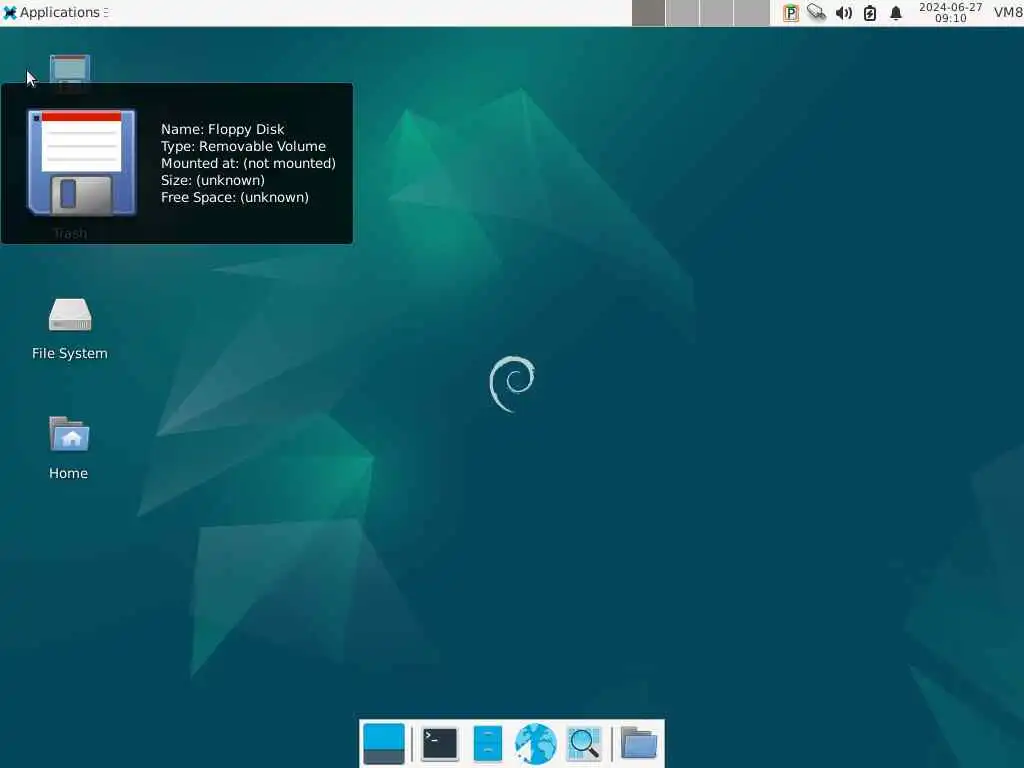The height and width of the screenshot is (768, 1024).
Task: Open power manager battery icon
Action: (x=870, y=13)
